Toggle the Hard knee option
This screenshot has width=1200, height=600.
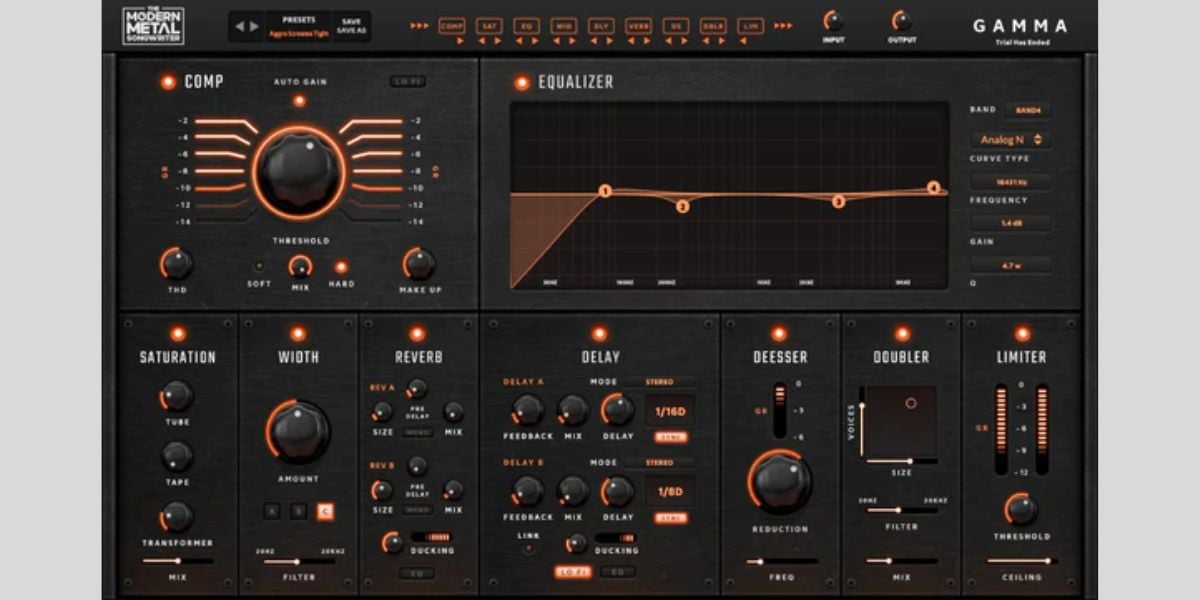click(x=341, y=266)
